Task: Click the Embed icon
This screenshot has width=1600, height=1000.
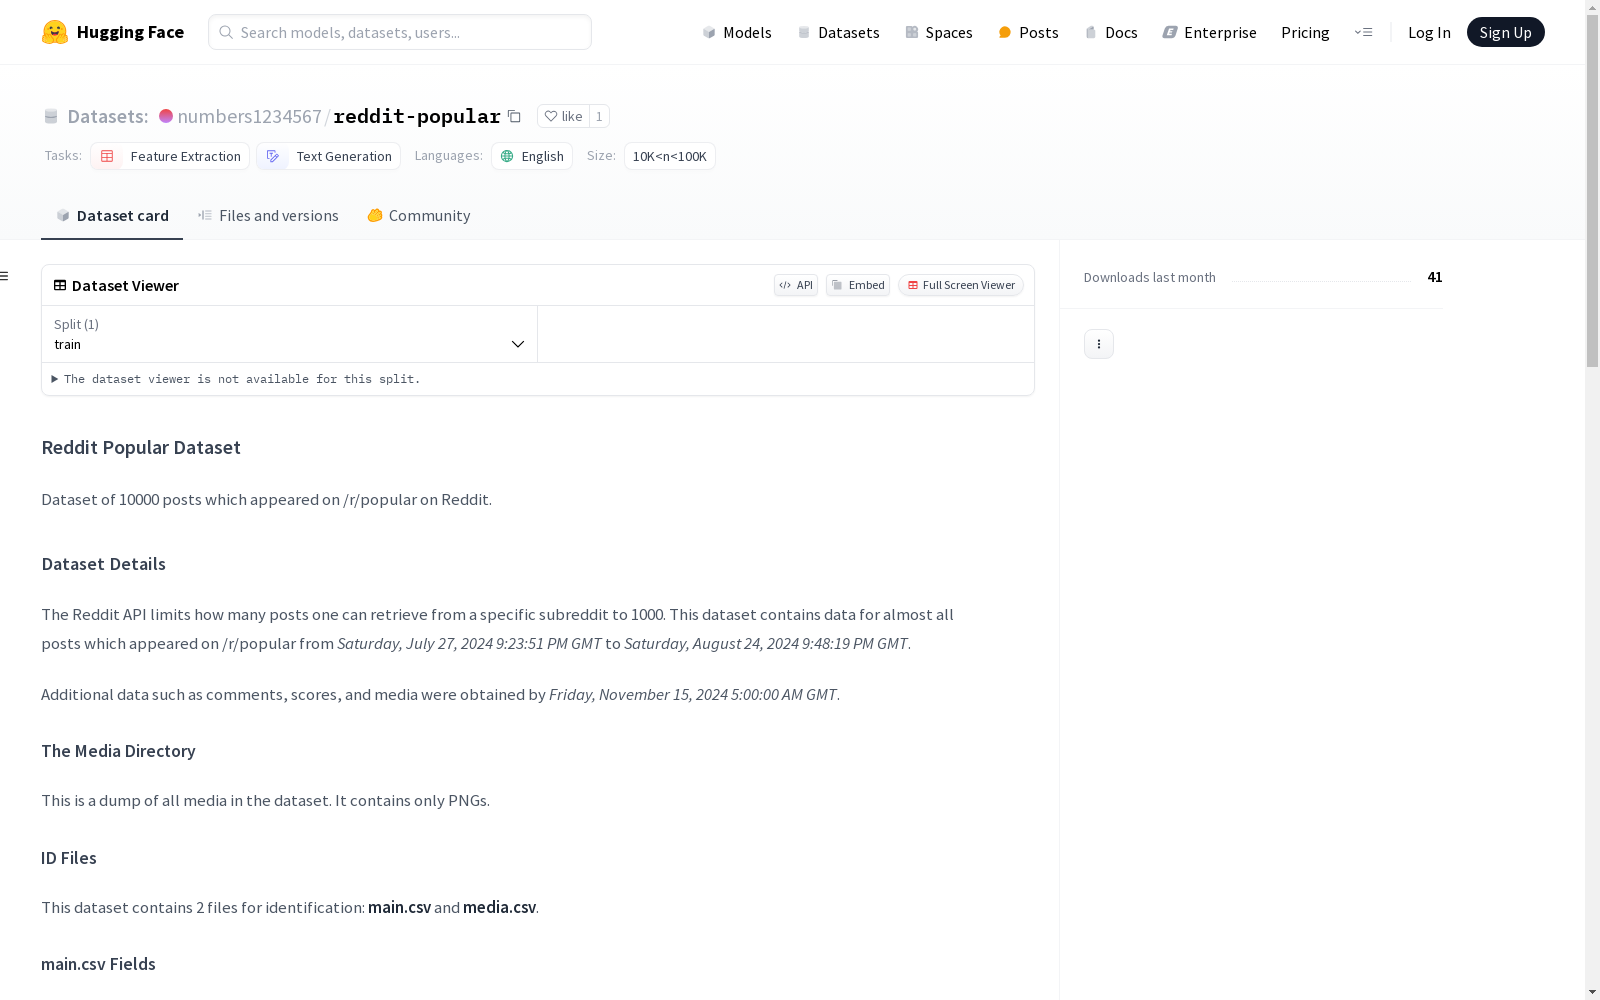Action: [x=838, y=285]
